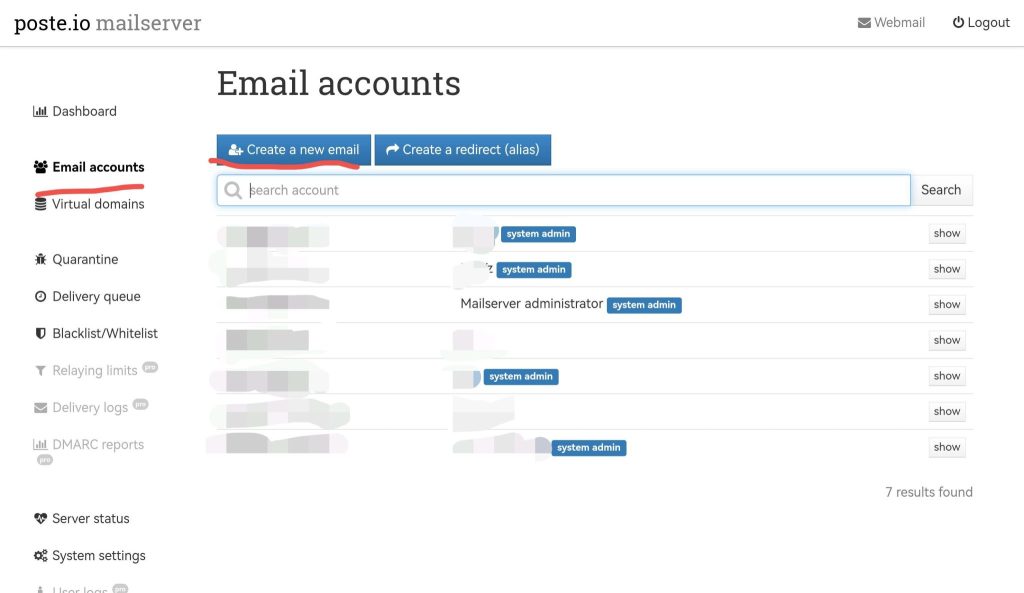Click the magnifier icon in search box

[233, 190]
